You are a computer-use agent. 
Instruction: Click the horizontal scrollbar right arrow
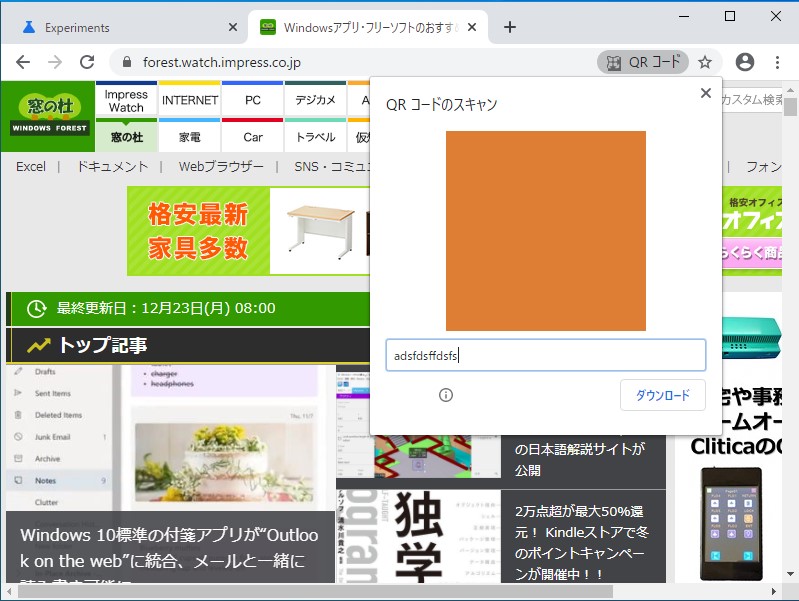click(x=774, y=591)
